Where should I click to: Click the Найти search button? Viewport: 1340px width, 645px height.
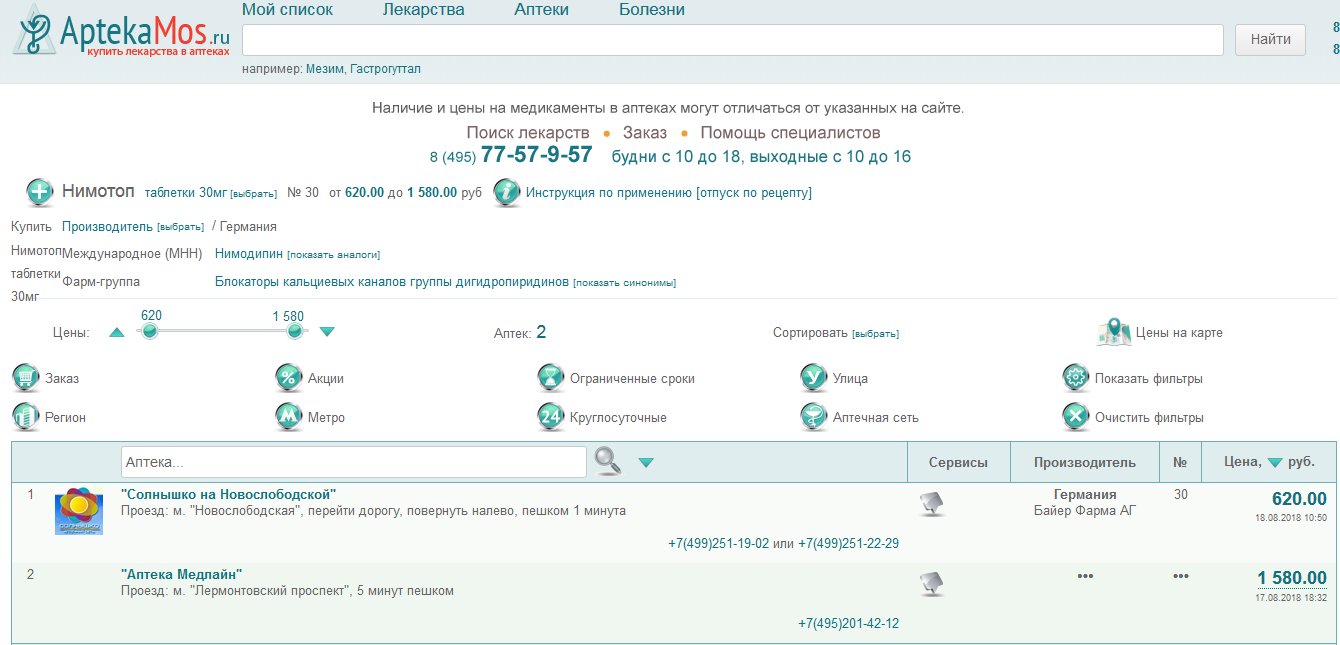tap(1270, 40)
